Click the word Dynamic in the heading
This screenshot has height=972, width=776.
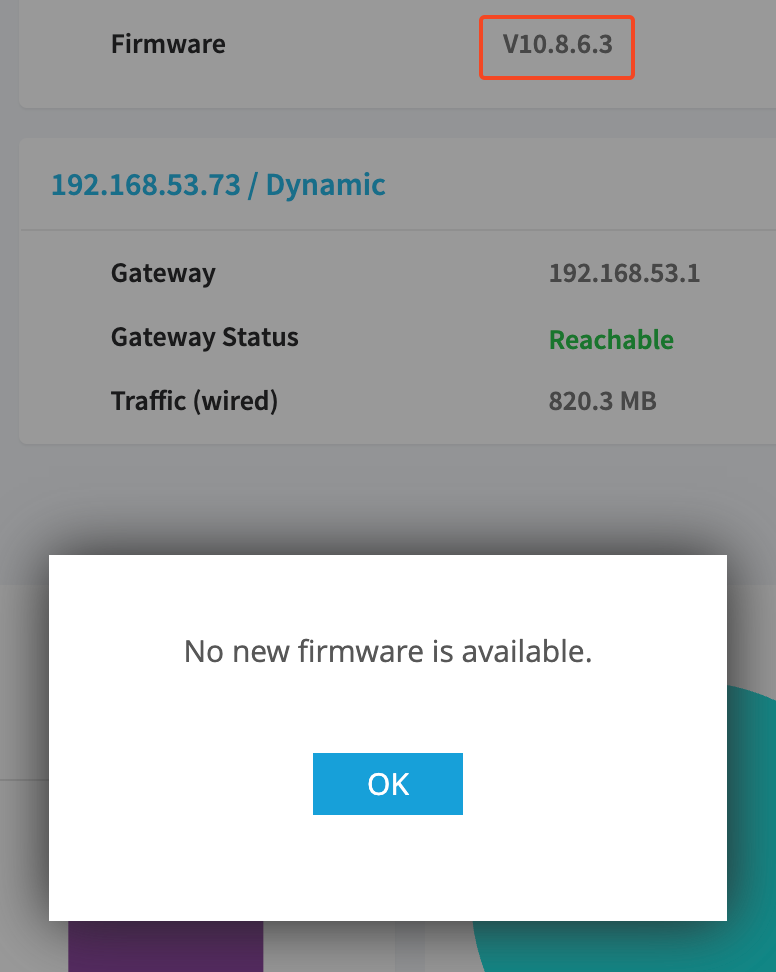coord(325,185)
